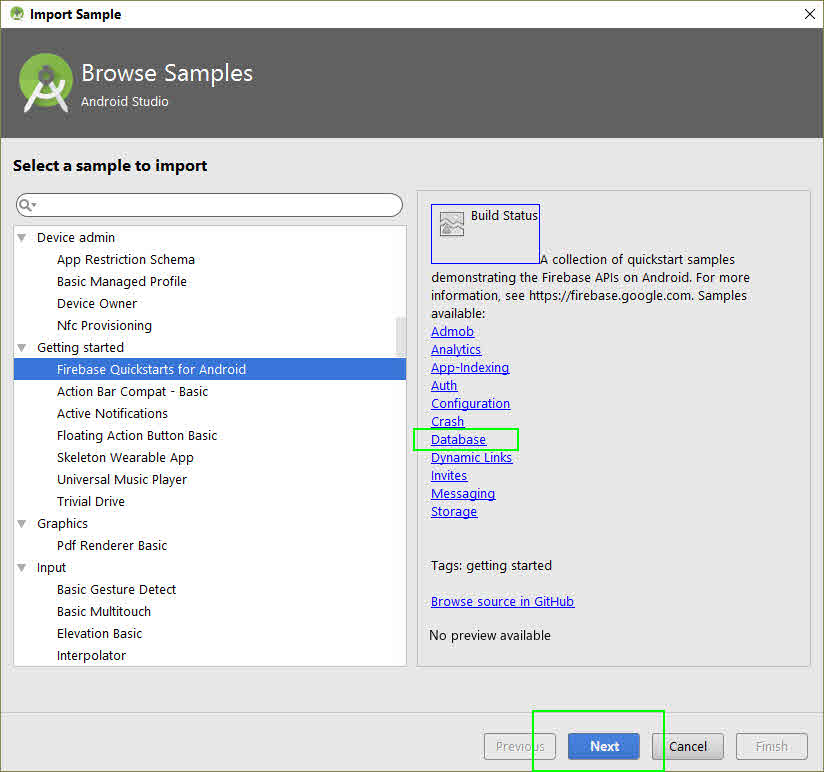Image resolution: width=824 pixels, height=772 pixels.
Task: Click the sample list scrollbar thumb
Action: (400, 336)
